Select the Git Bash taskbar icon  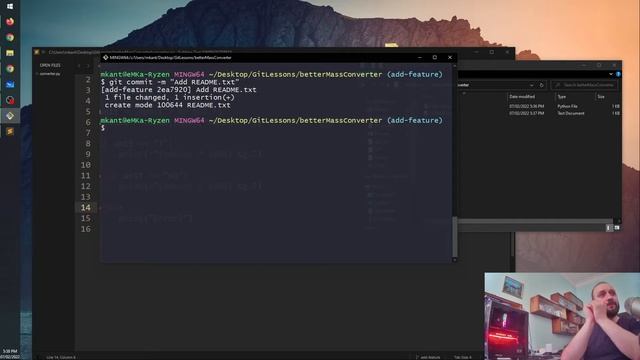pyautogui.click(x=10, y=116)
